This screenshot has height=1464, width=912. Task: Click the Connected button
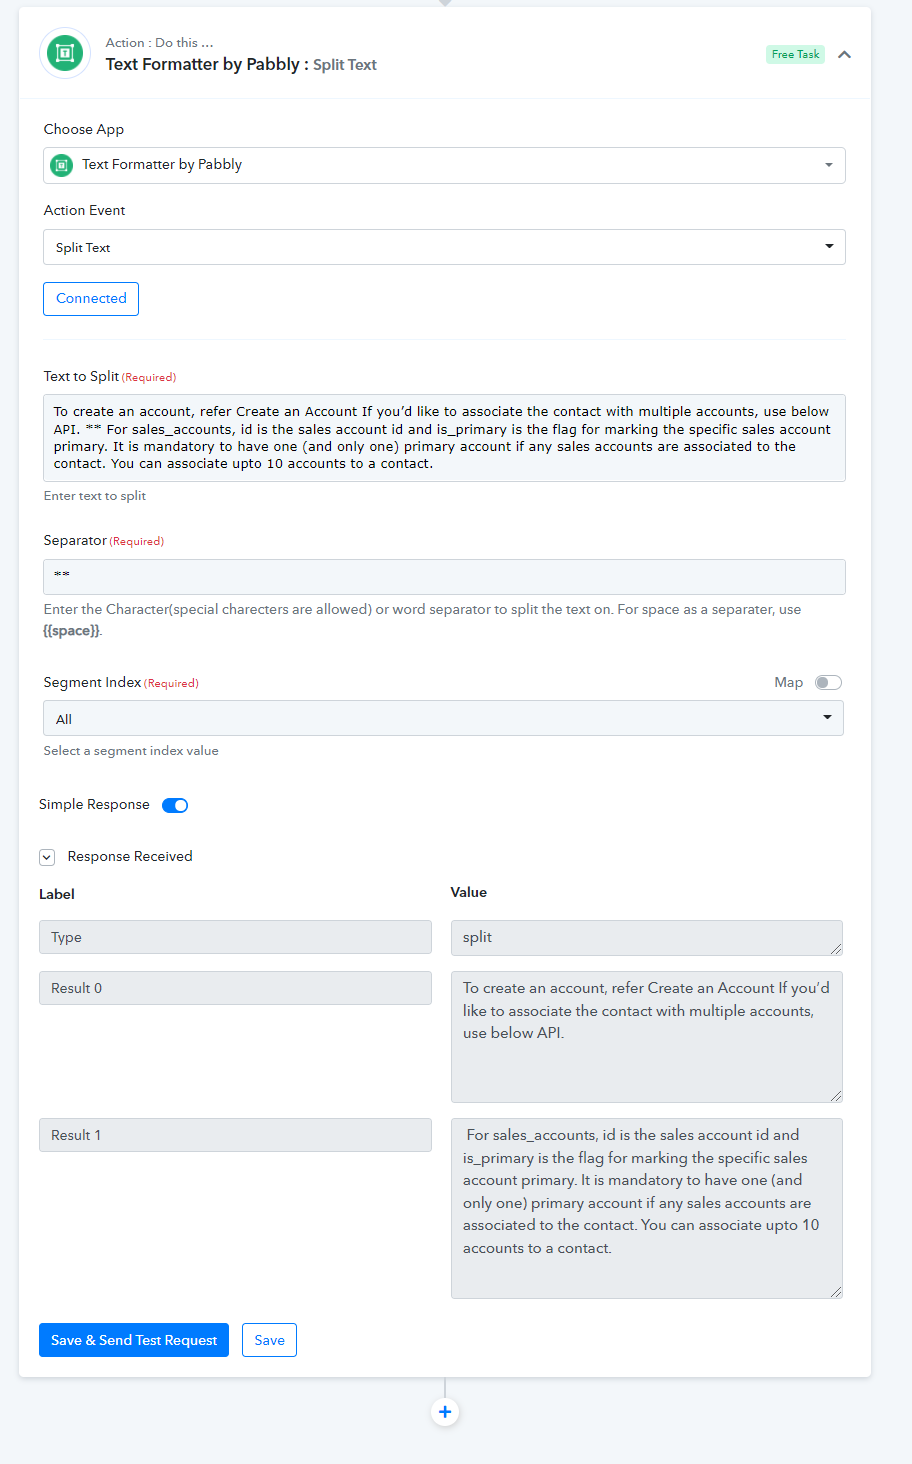(x=91, y=299)
